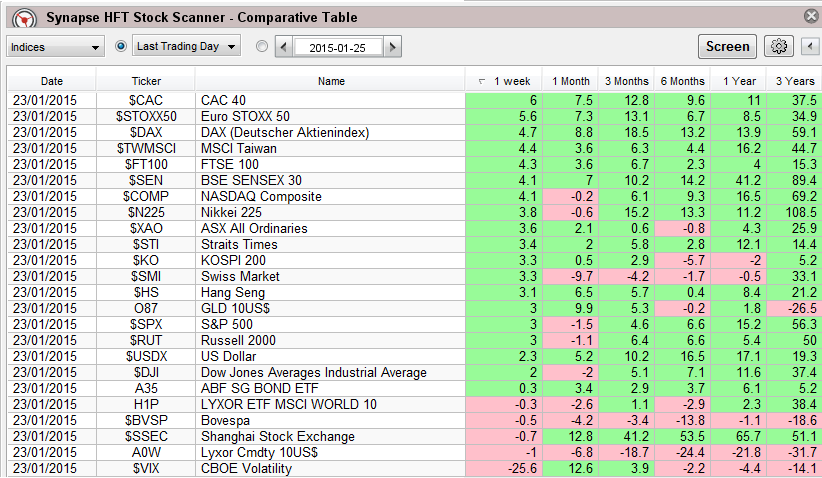Select the $VIX ticker cell
The image size is (822, 478).
[146, 468]
